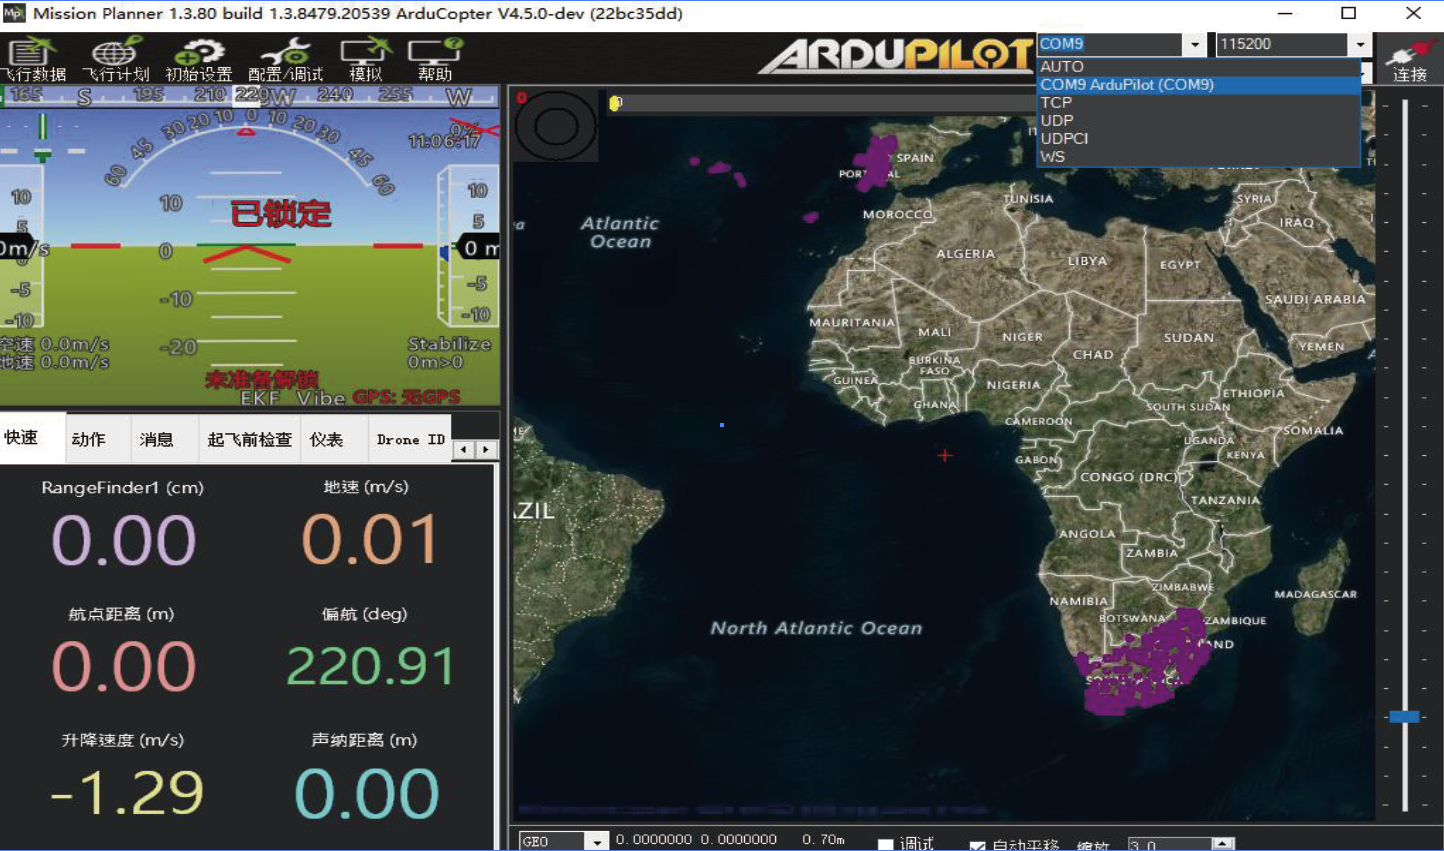Click the ALGERIA label on the map
The image size is (1444, 851).
(965, 254)
